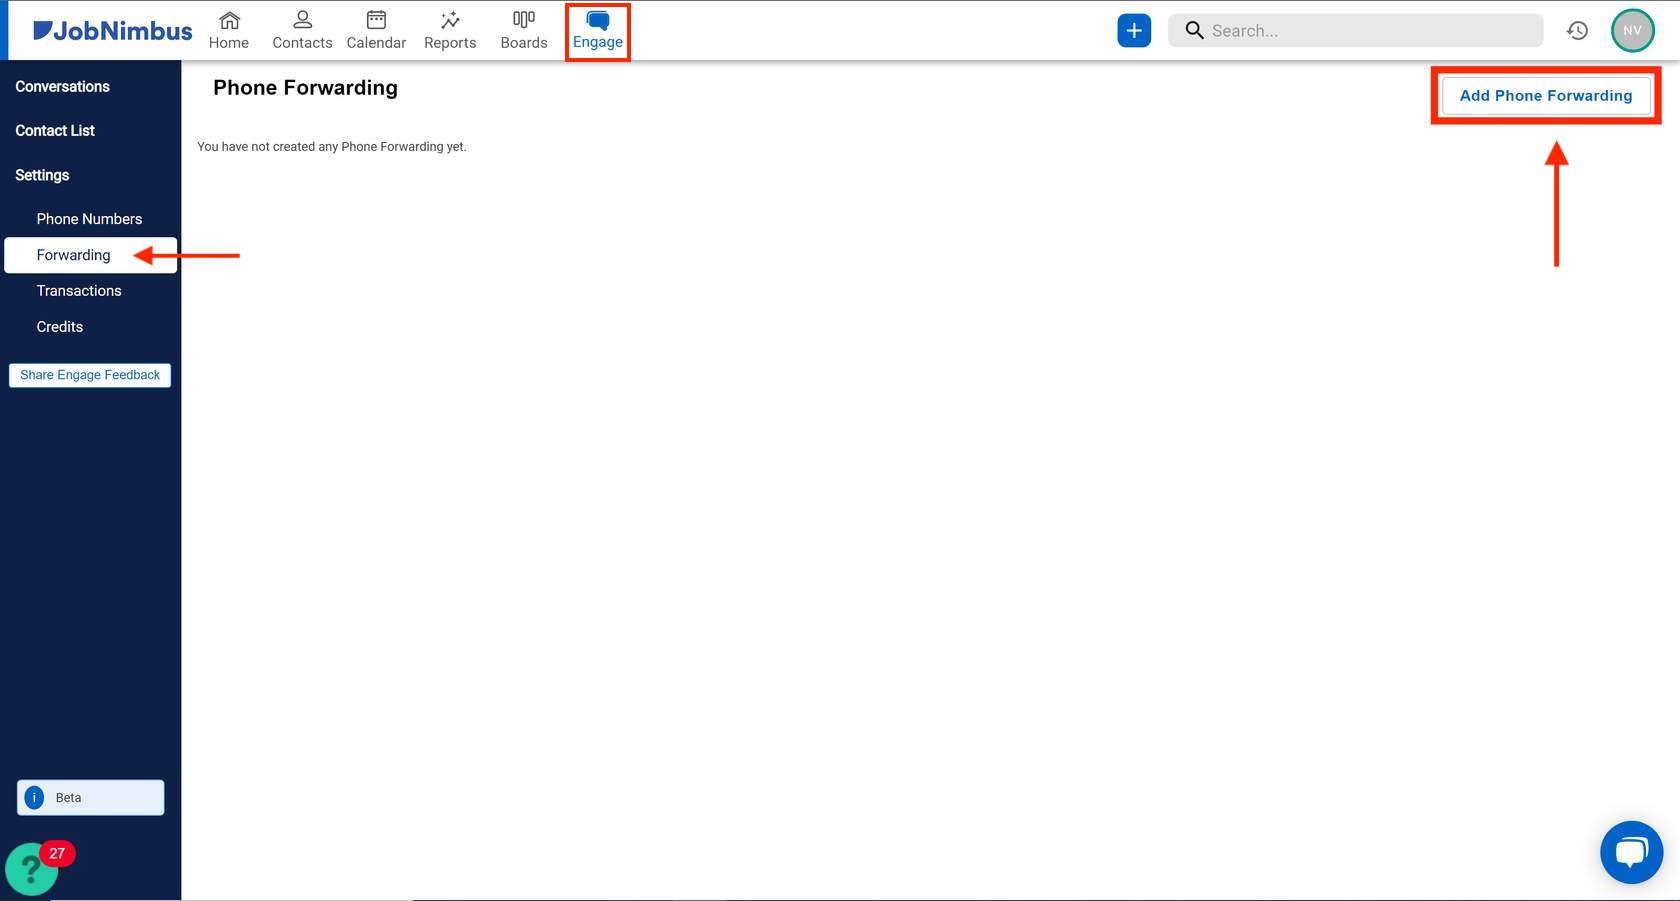
Task: Launch the live chat widget
Action: [x=1631, y=851]
